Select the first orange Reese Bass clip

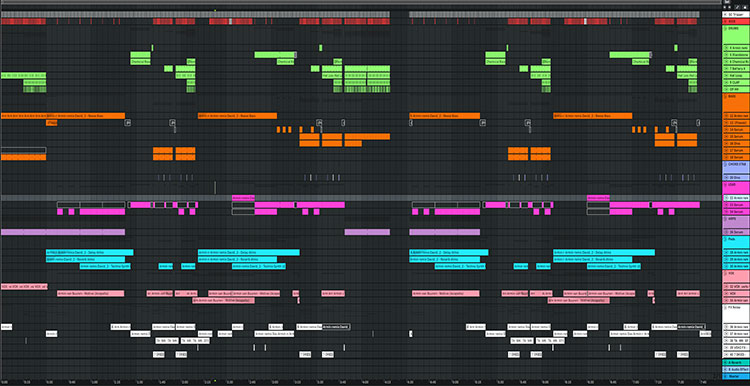86,116
